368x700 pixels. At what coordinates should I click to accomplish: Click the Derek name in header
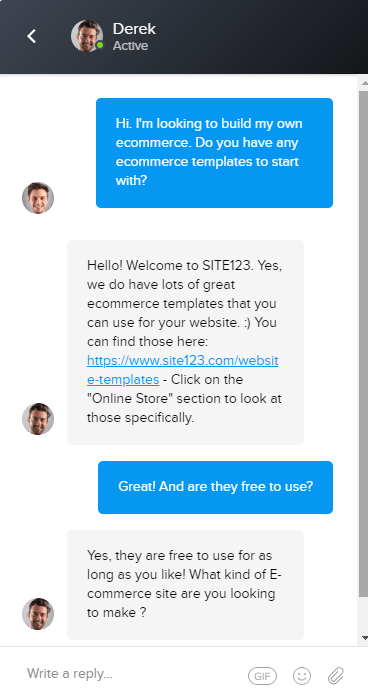(134, 29)
